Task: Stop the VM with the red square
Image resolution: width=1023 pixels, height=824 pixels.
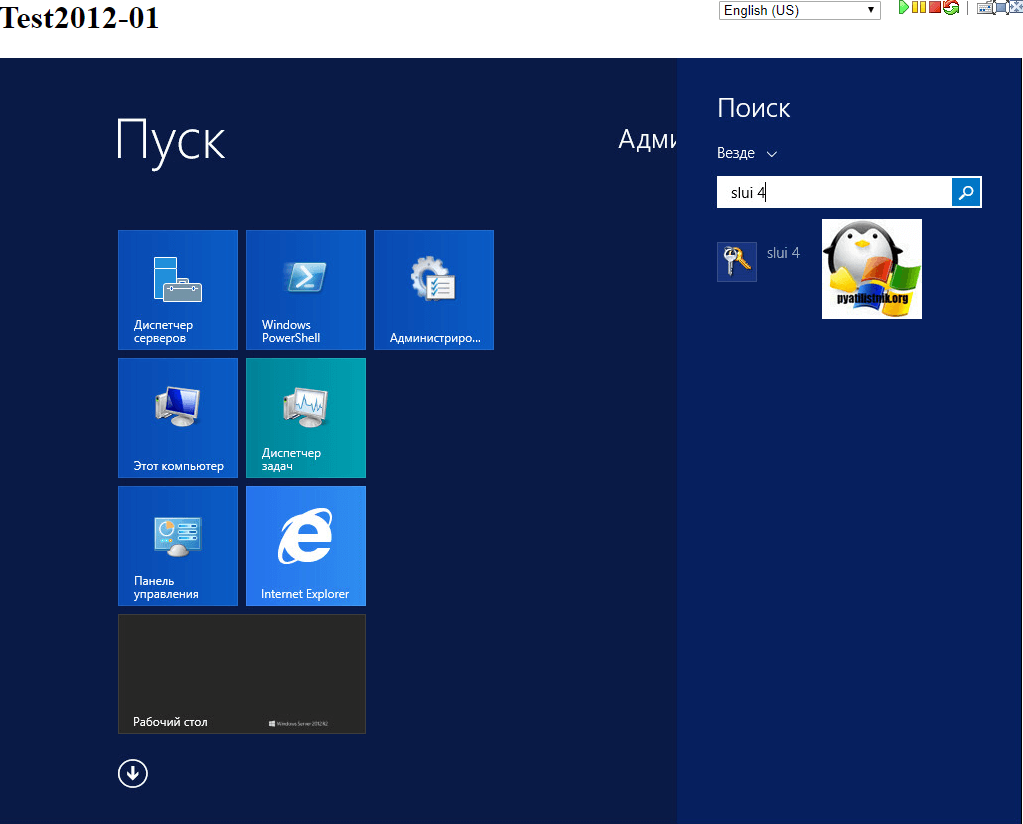Action: pyautogui.click(x=935, y=7)
